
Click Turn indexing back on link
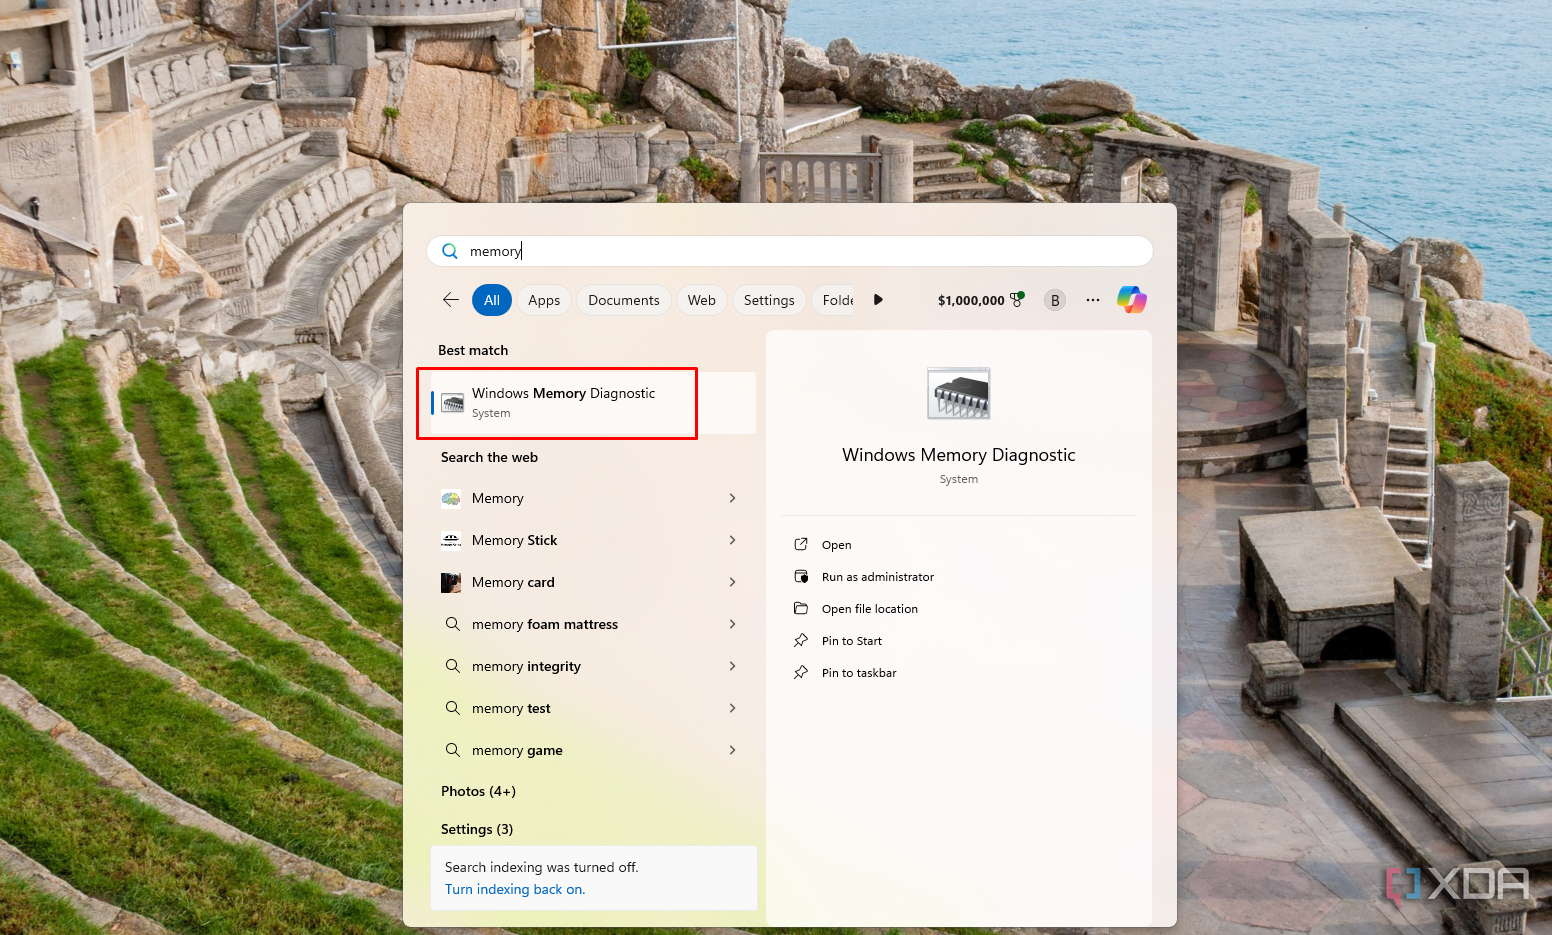515,889
